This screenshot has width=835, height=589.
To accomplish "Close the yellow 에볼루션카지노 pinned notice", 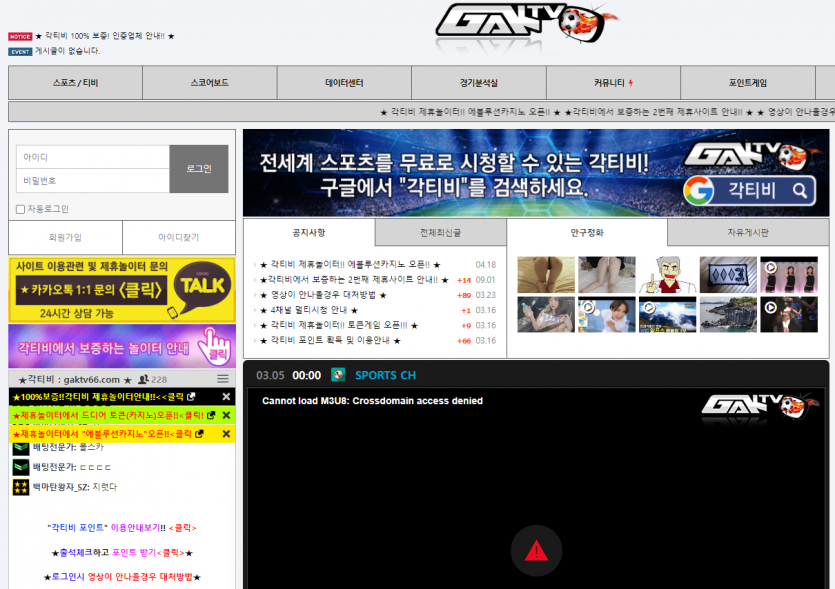I will click(226, 434).
